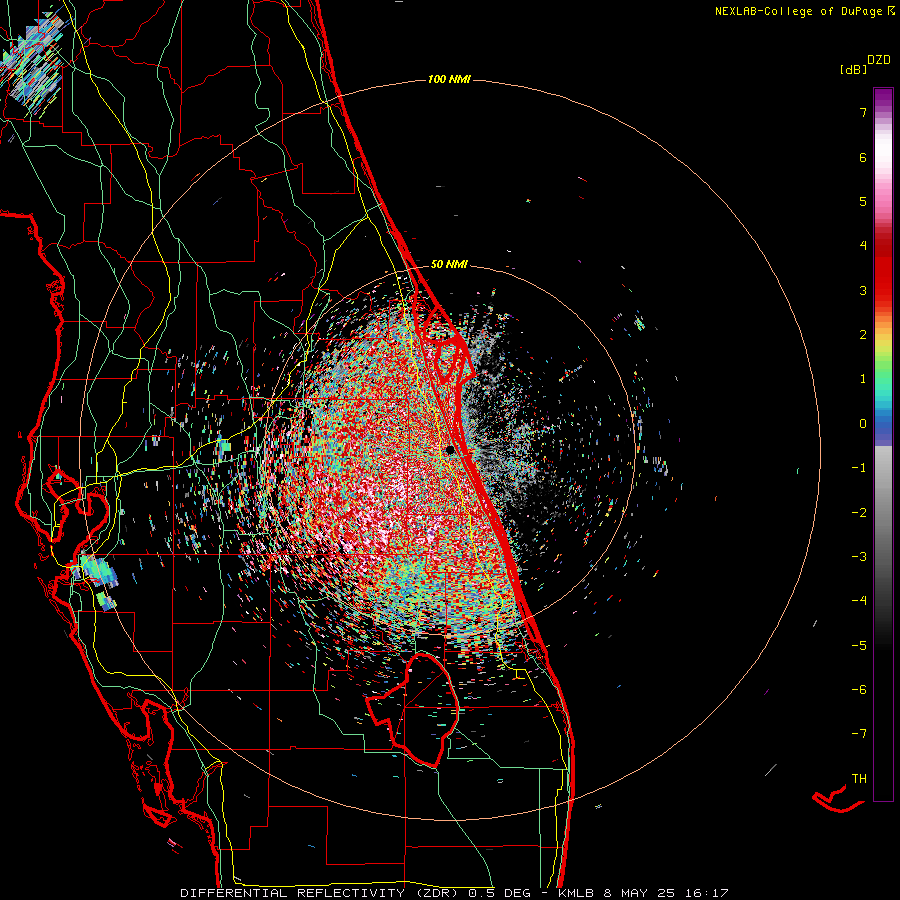The image size is (900, 900).
Task: Click the 4 value on the color scale
Action: tap(863, 246)
